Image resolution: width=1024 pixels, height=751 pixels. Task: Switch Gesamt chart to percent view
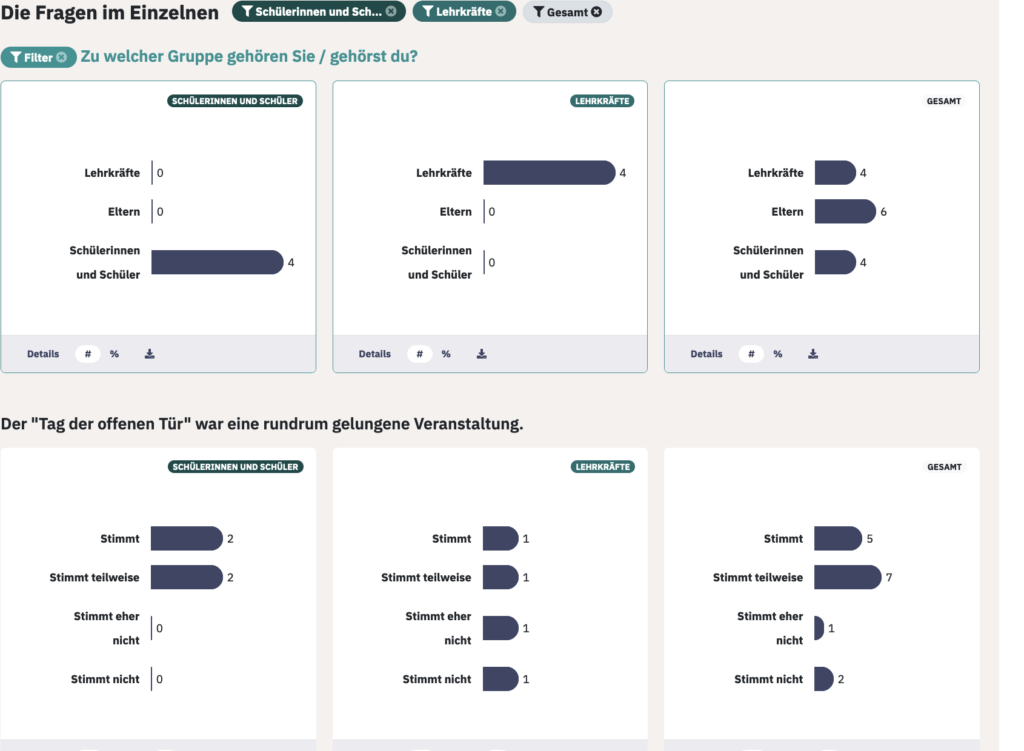(778, 354)
